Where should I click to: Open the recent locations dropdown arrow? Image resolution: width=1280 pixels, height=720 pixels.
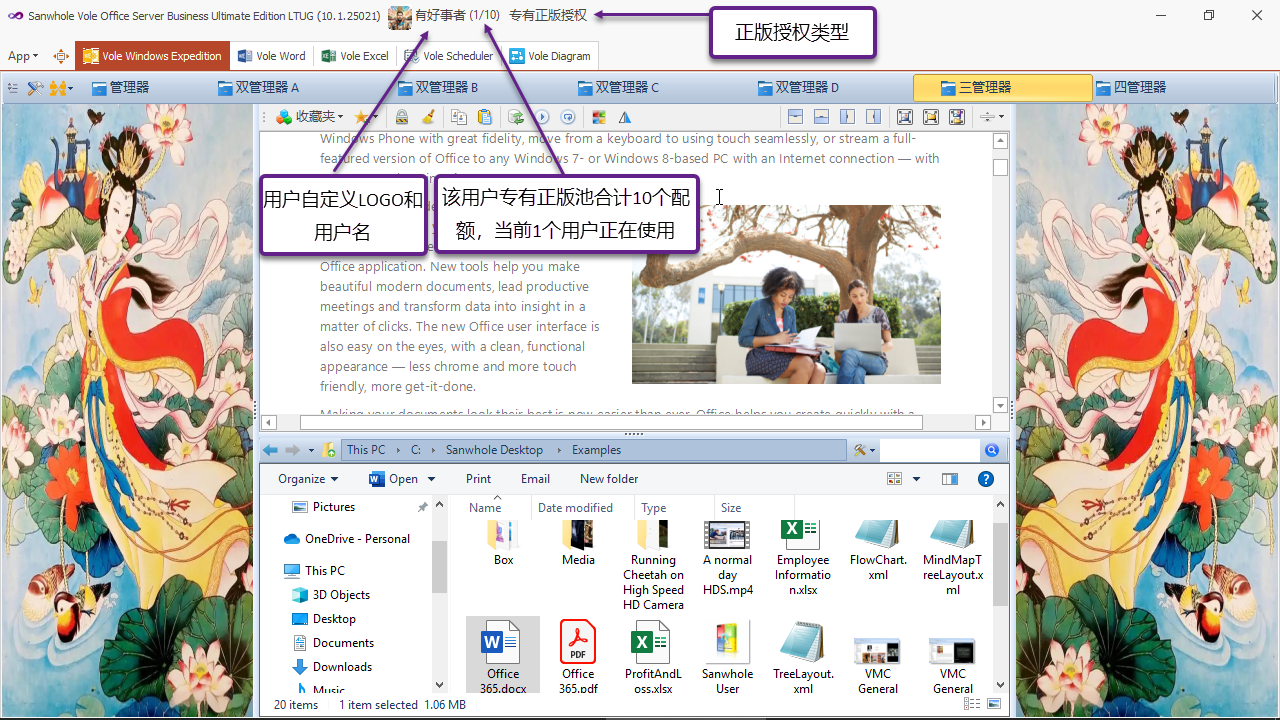tap(311, 450)
